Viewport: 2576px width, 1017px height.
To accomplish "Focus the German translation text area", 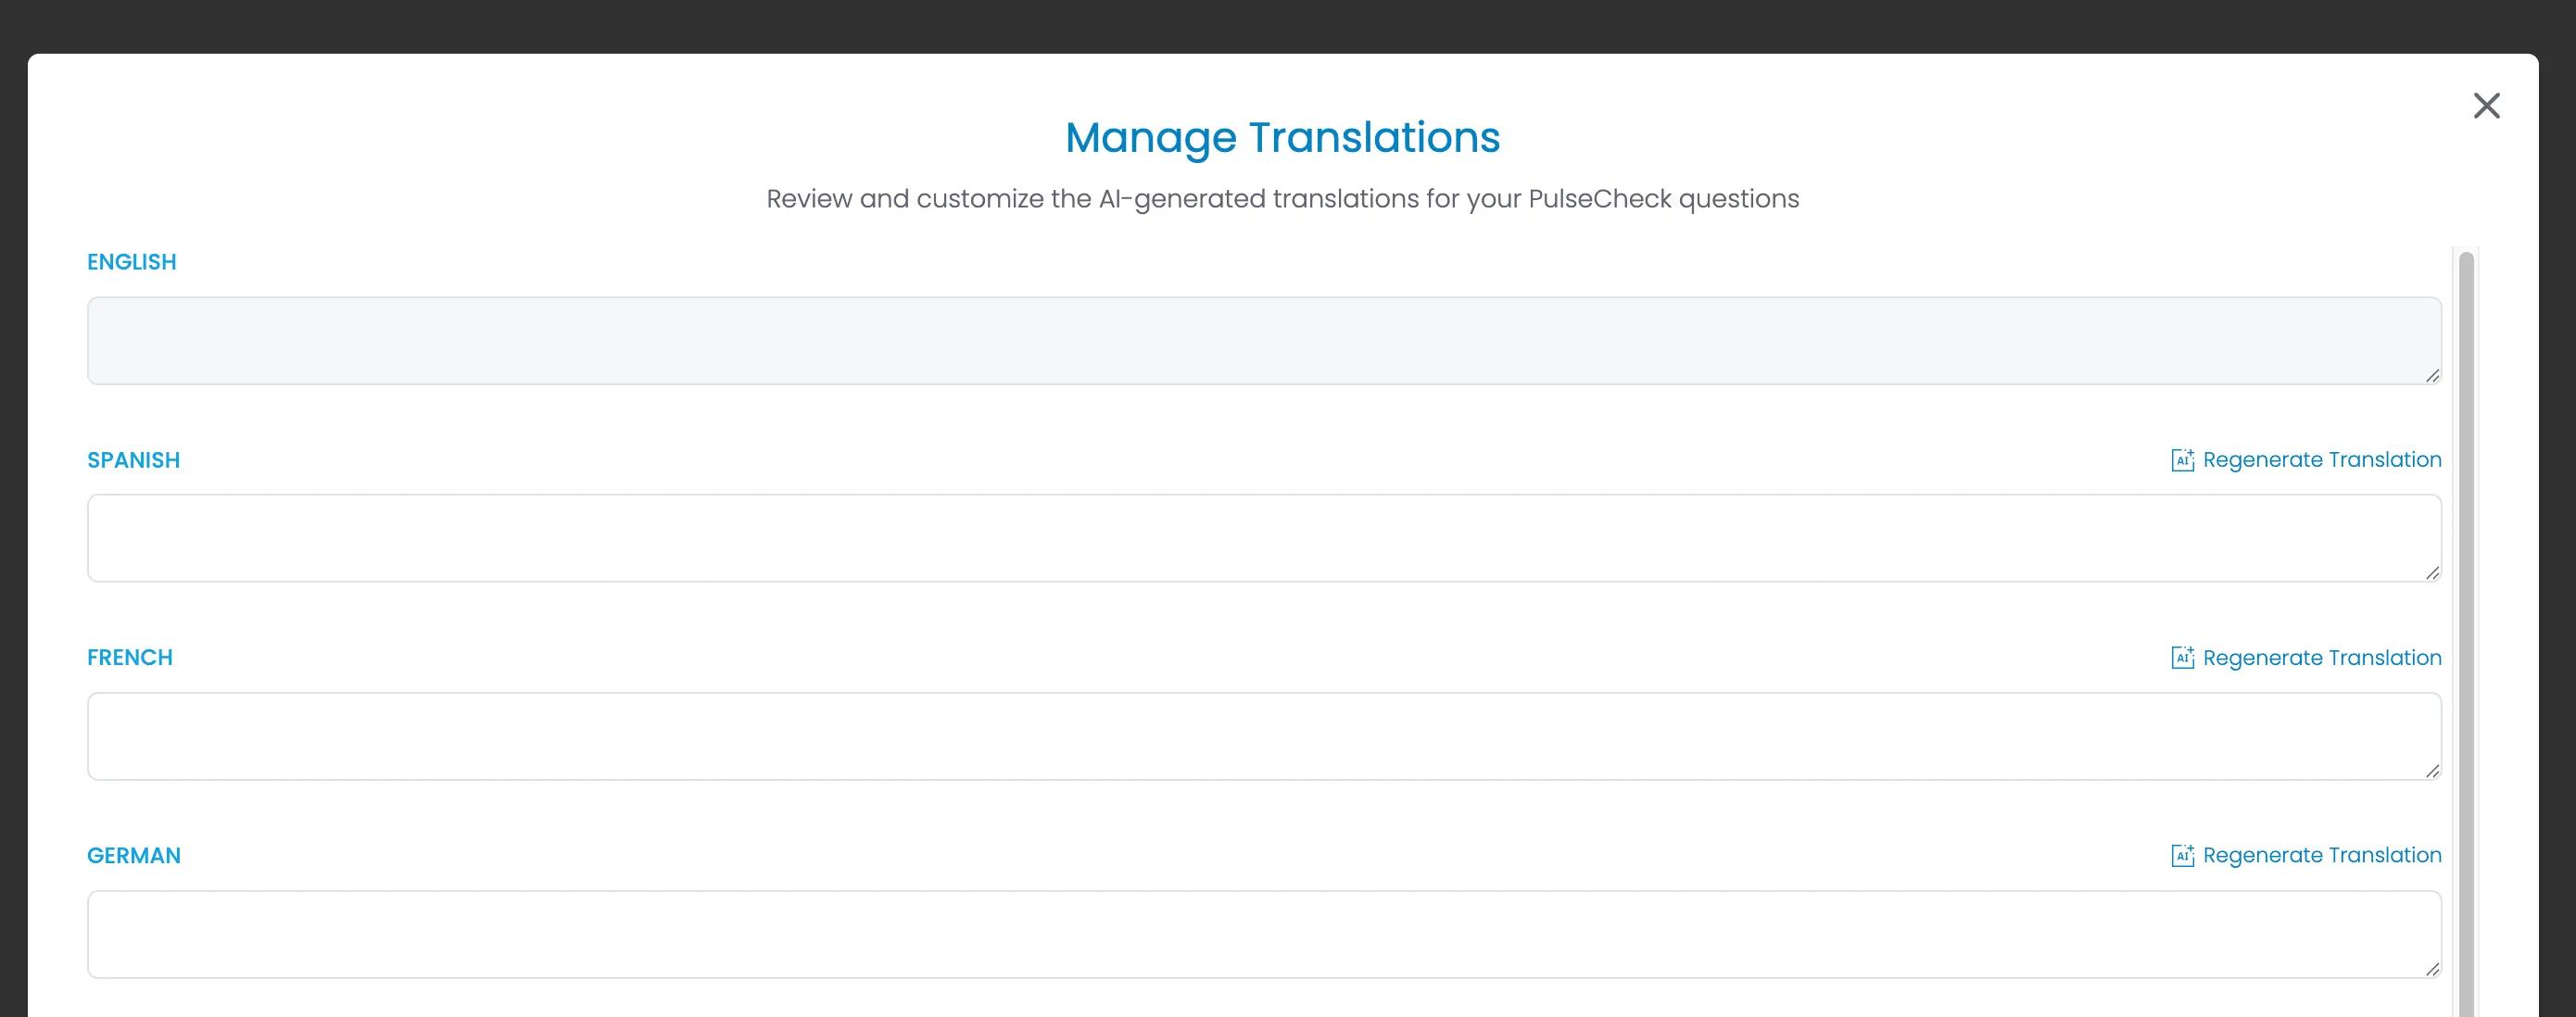I will click(x=1264, y=934).
